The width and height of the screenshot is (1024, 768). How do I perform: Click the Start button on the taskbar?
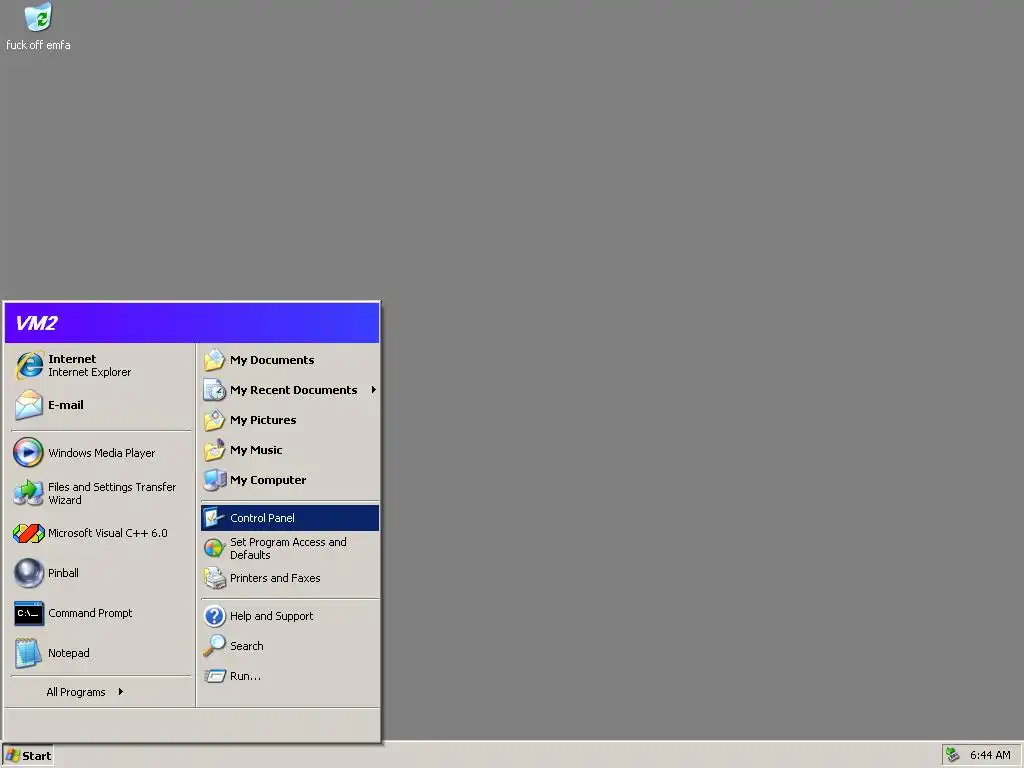(x=28, y=756)
